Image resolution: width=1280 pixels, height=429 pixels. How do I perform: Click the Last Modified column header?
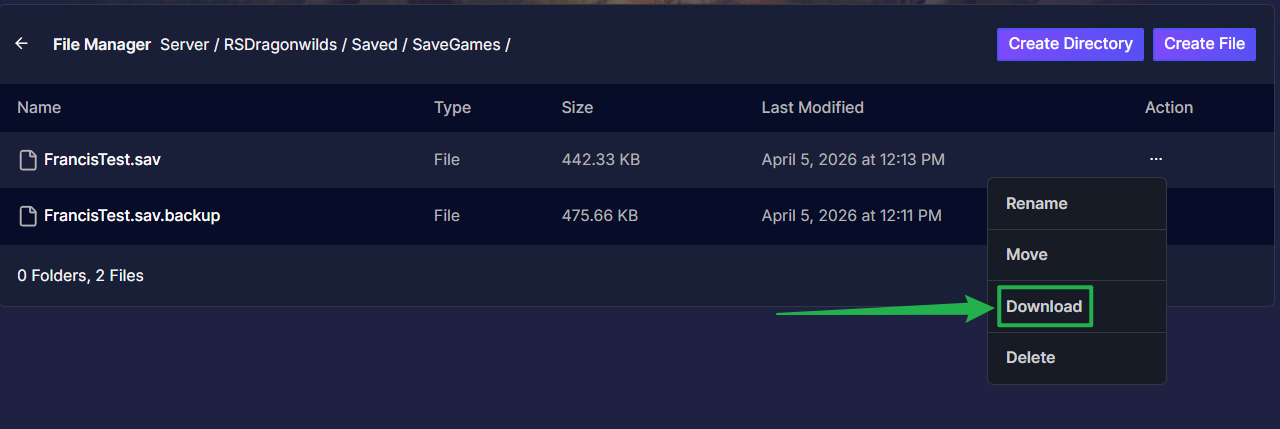(812, 108)
